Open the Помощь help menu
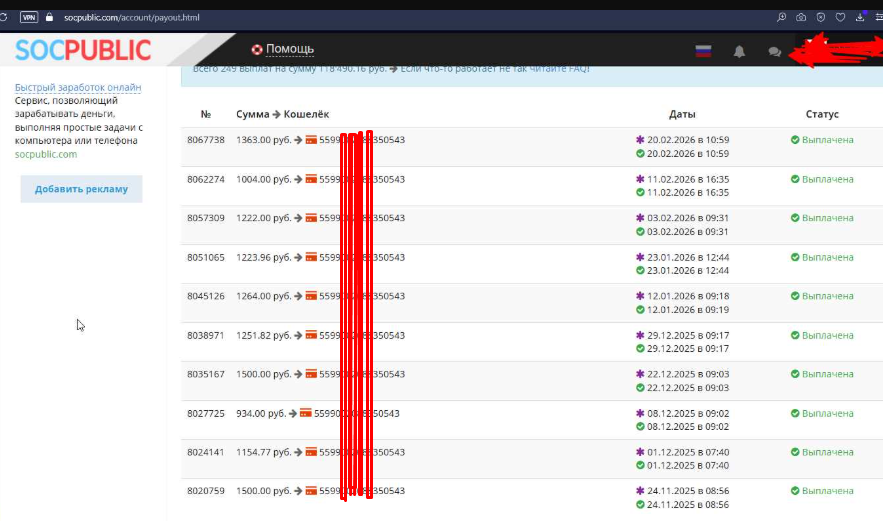 [283, 49]
